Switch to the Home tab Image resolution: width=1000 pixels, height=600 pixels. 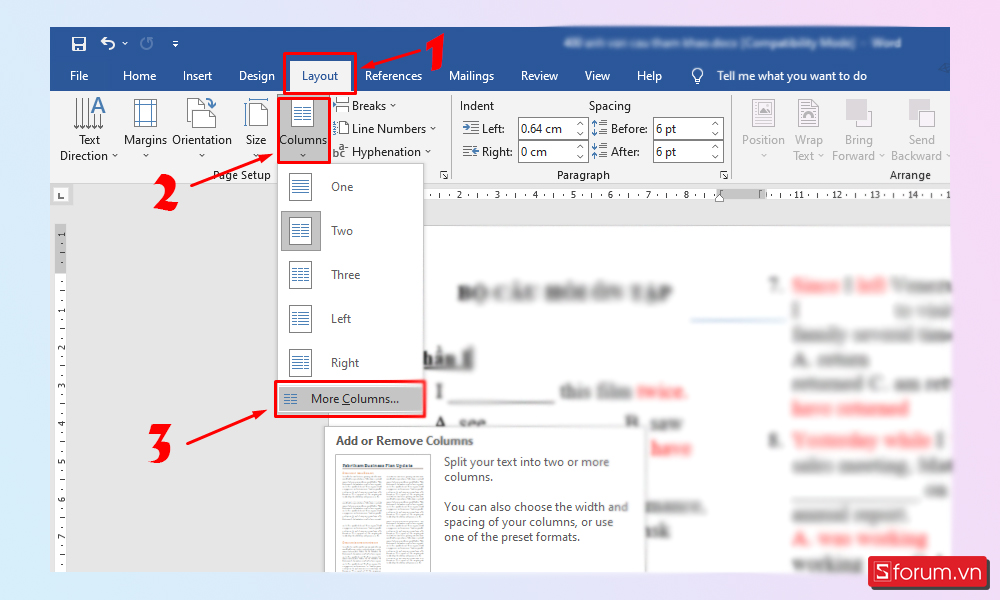pos(139,76)
